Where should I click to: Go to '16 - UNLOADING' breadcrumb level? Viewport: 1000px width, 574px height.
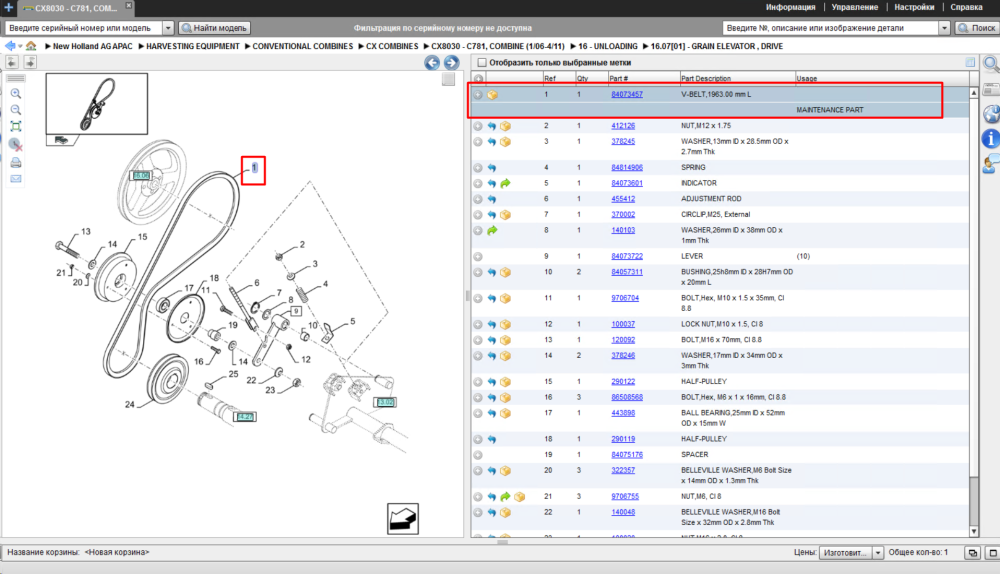(608, 47)
